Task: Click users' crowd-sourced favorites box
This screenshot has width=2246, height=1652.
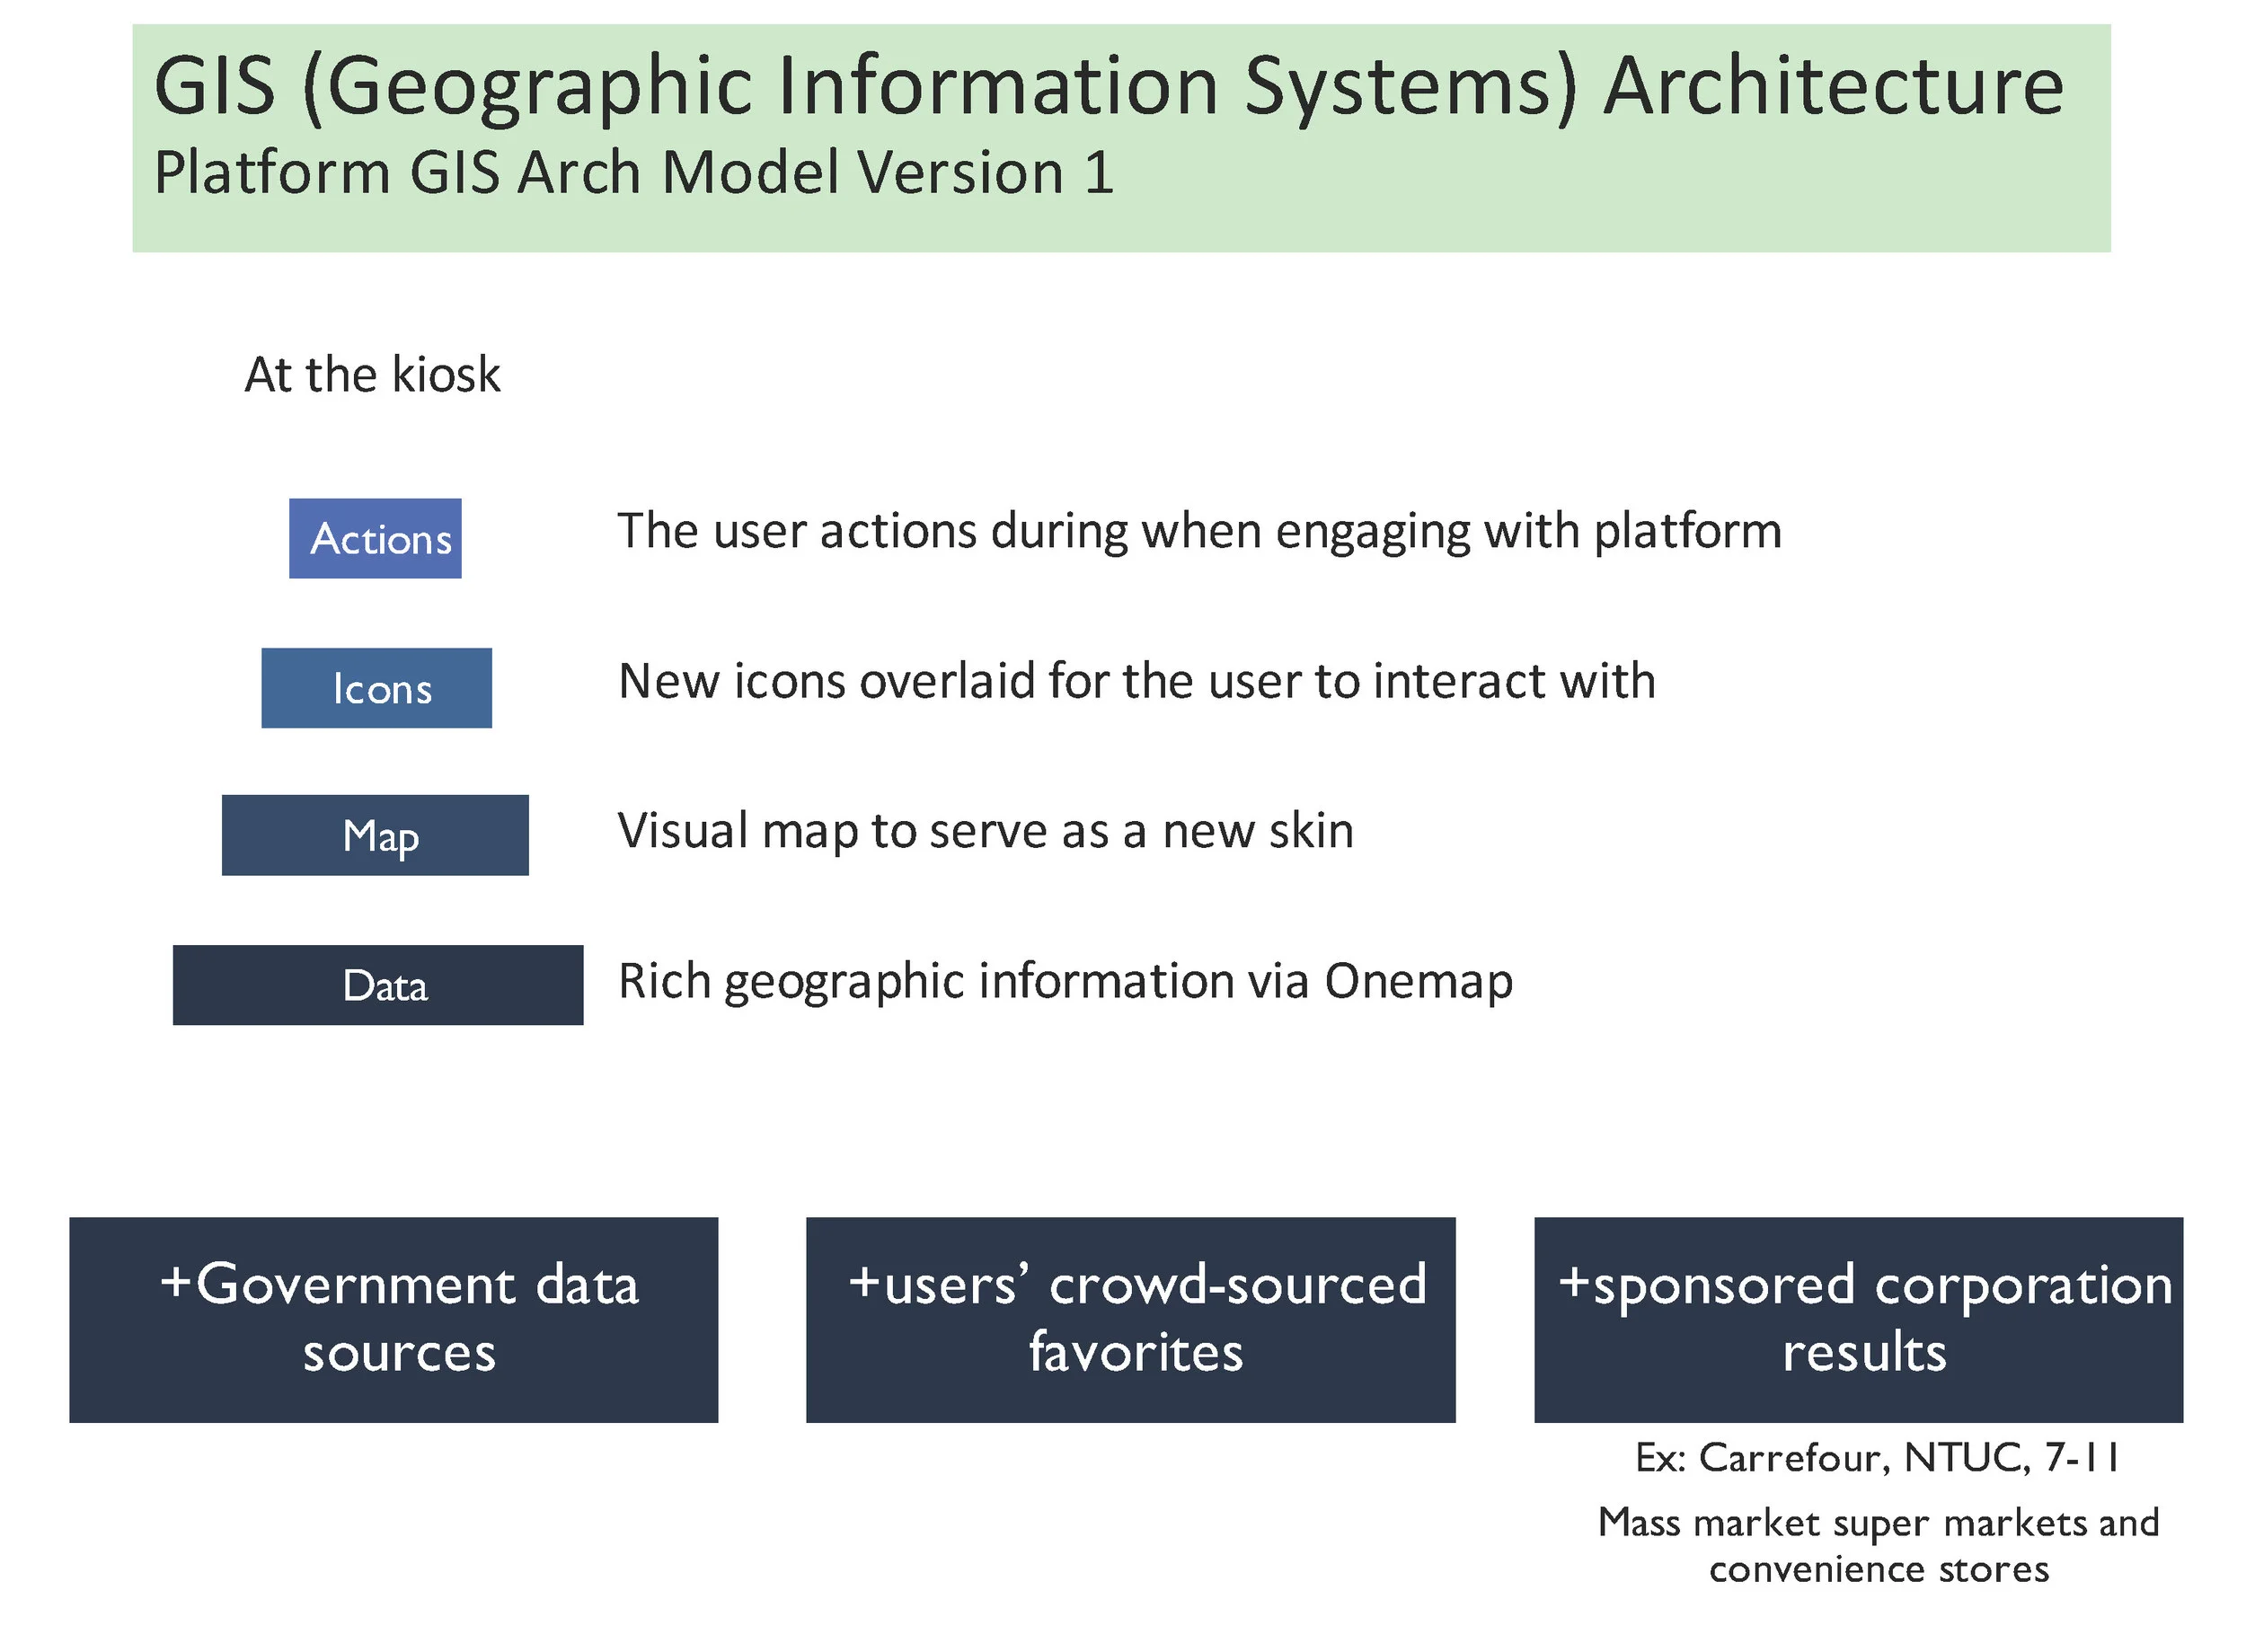Action: click(x=1130, y=1319)
